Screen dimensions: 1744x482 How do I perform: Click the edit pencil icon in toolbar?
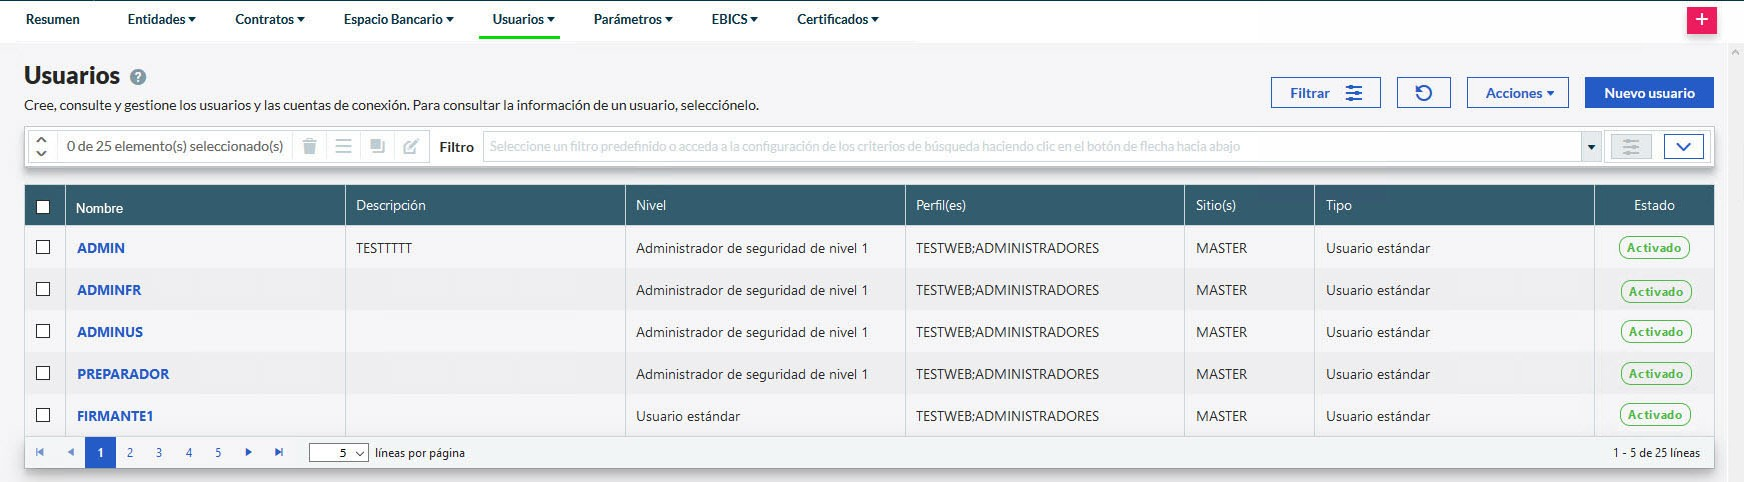pyautogui.click(x=410, y=147)
